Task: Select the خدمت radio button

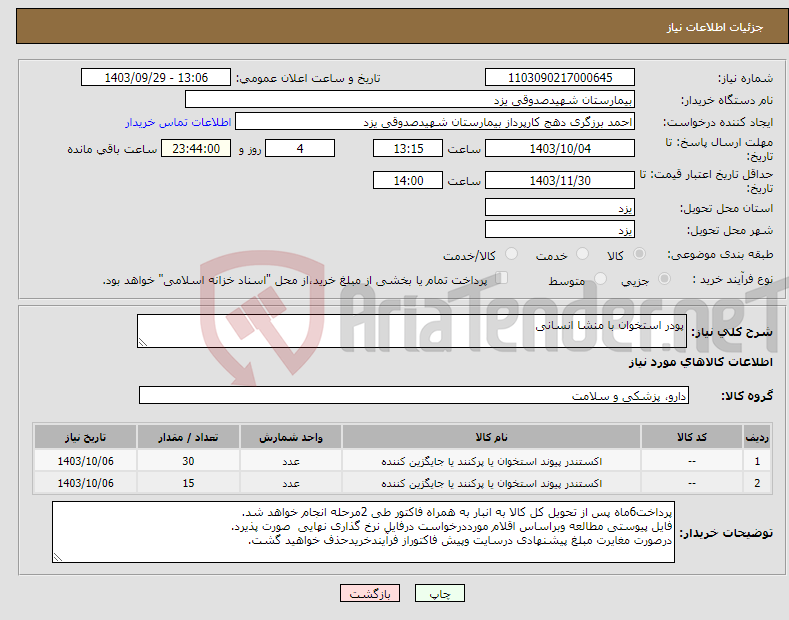Action: point(582,254)
